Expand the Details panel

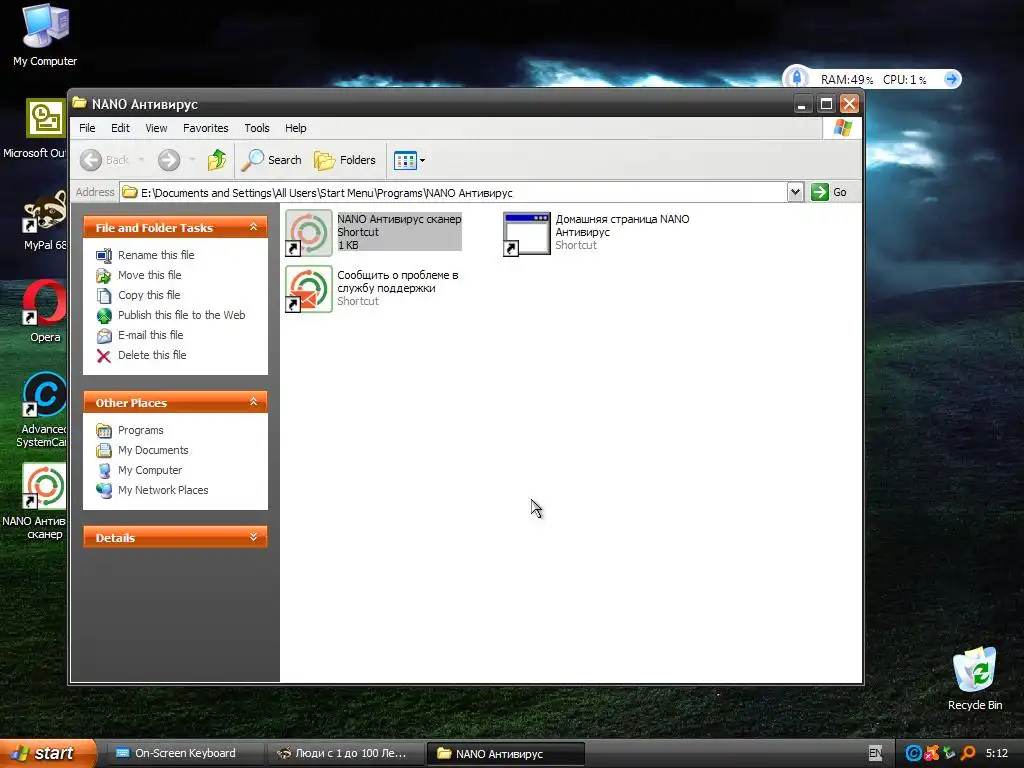click(x=253, y=537)
